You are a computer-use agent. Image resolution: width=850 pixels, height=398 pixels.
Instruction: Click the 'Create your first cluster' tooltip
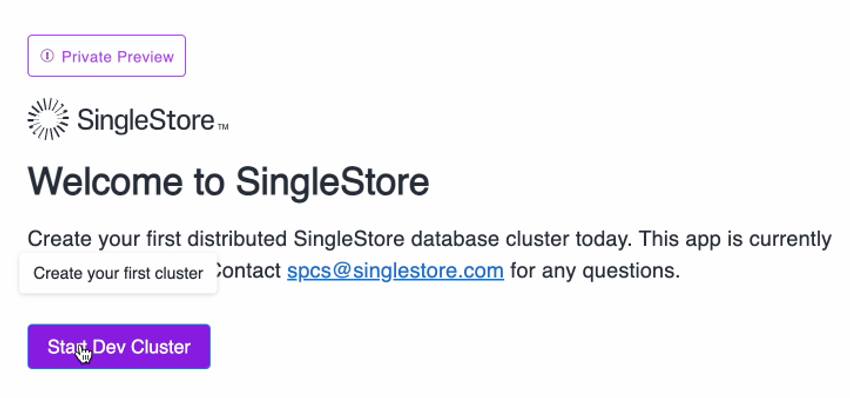pos(118,273)
